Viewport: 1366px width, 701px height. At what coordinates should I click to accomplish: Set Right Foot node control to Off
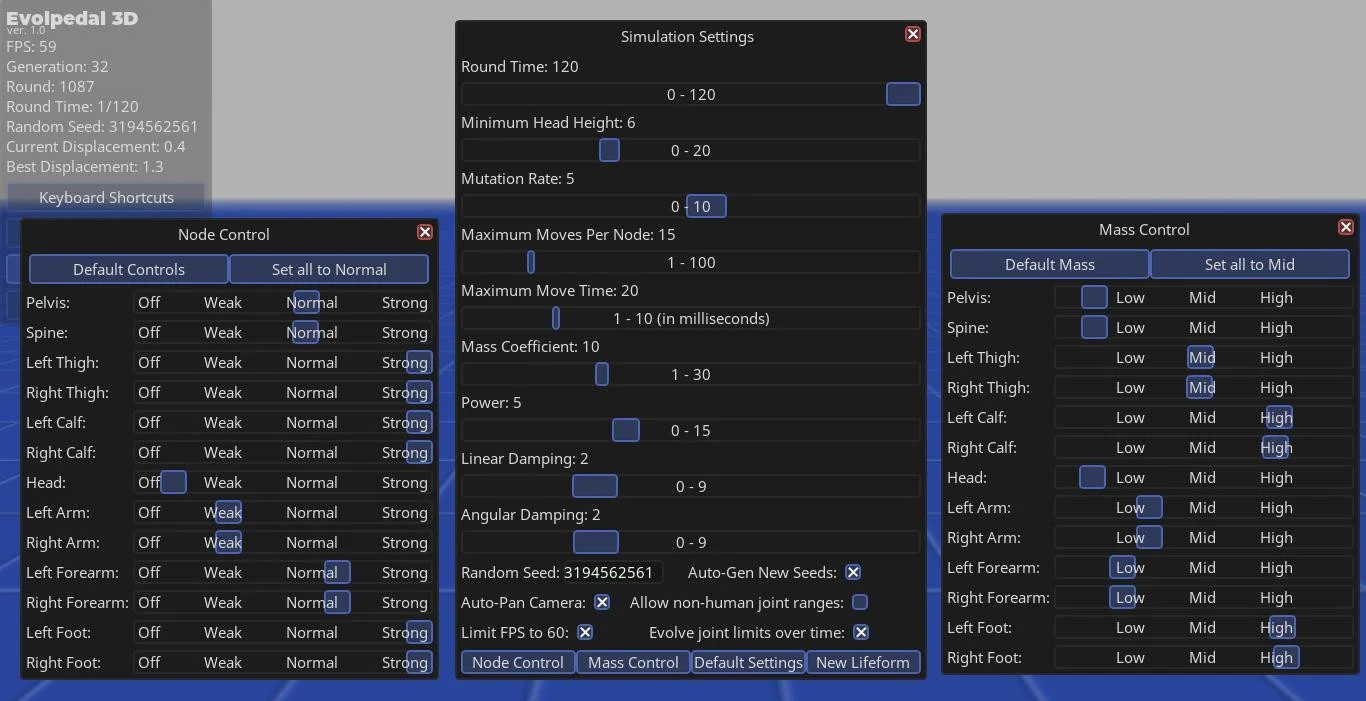pyautogui.click(x=149, y=662)
